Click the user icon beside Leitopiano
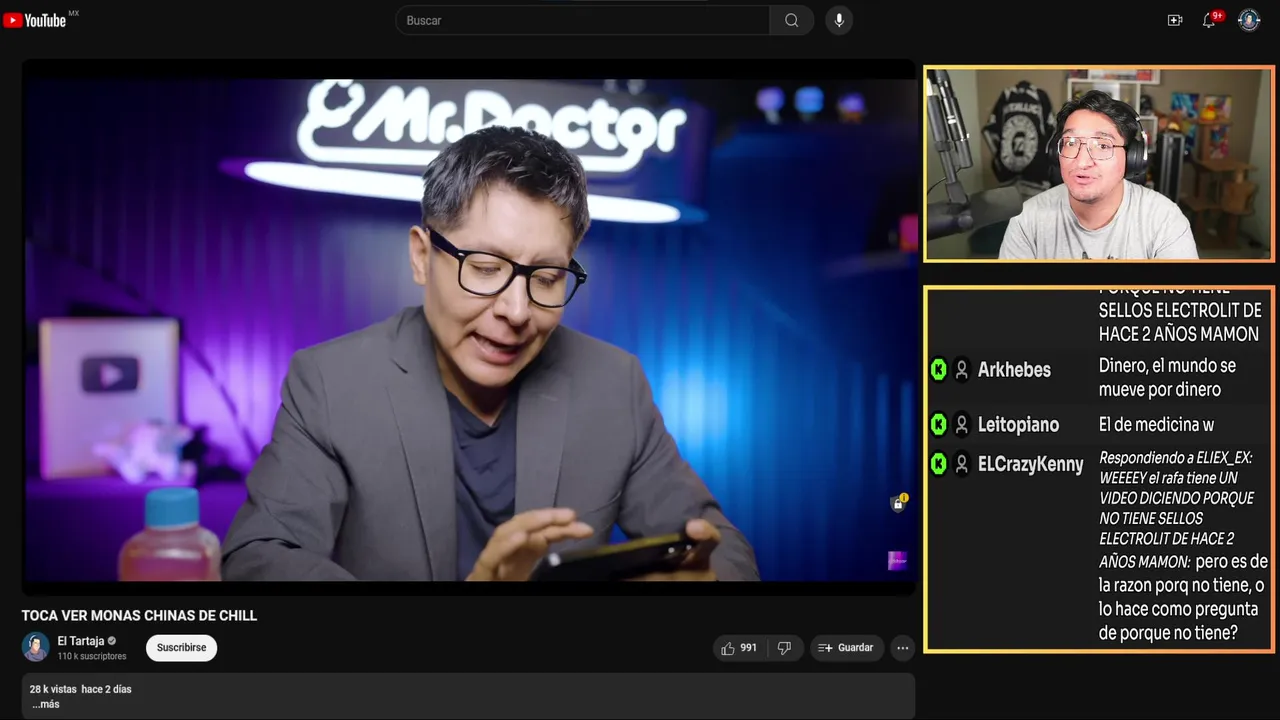The image size is (1280, 720). tap(962, 425)
